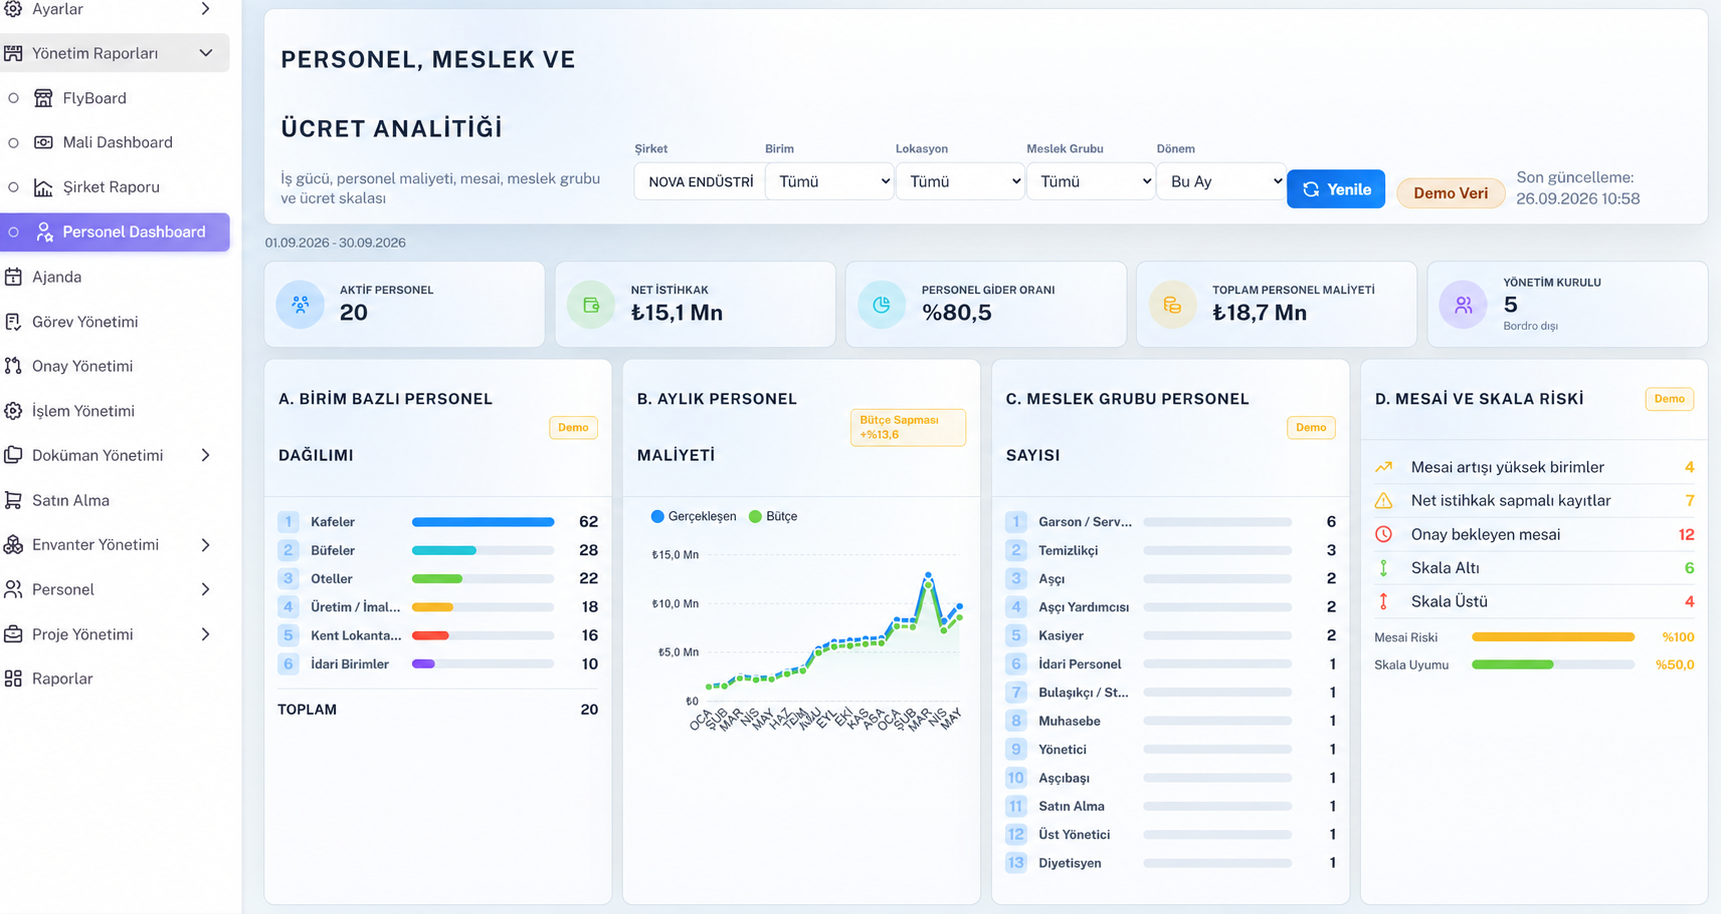
Task: Expand the Envanter Yönetimi chevron
Action: [x=205, y=545]
